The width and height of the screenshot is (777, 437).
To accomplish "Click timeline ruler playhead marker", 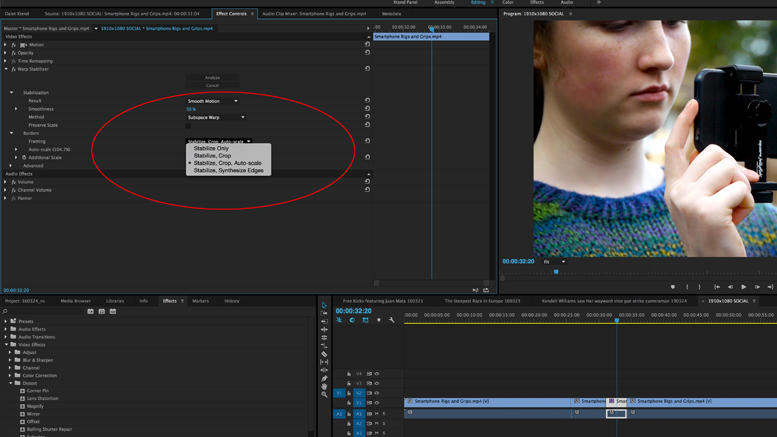I will pos(617,321).
